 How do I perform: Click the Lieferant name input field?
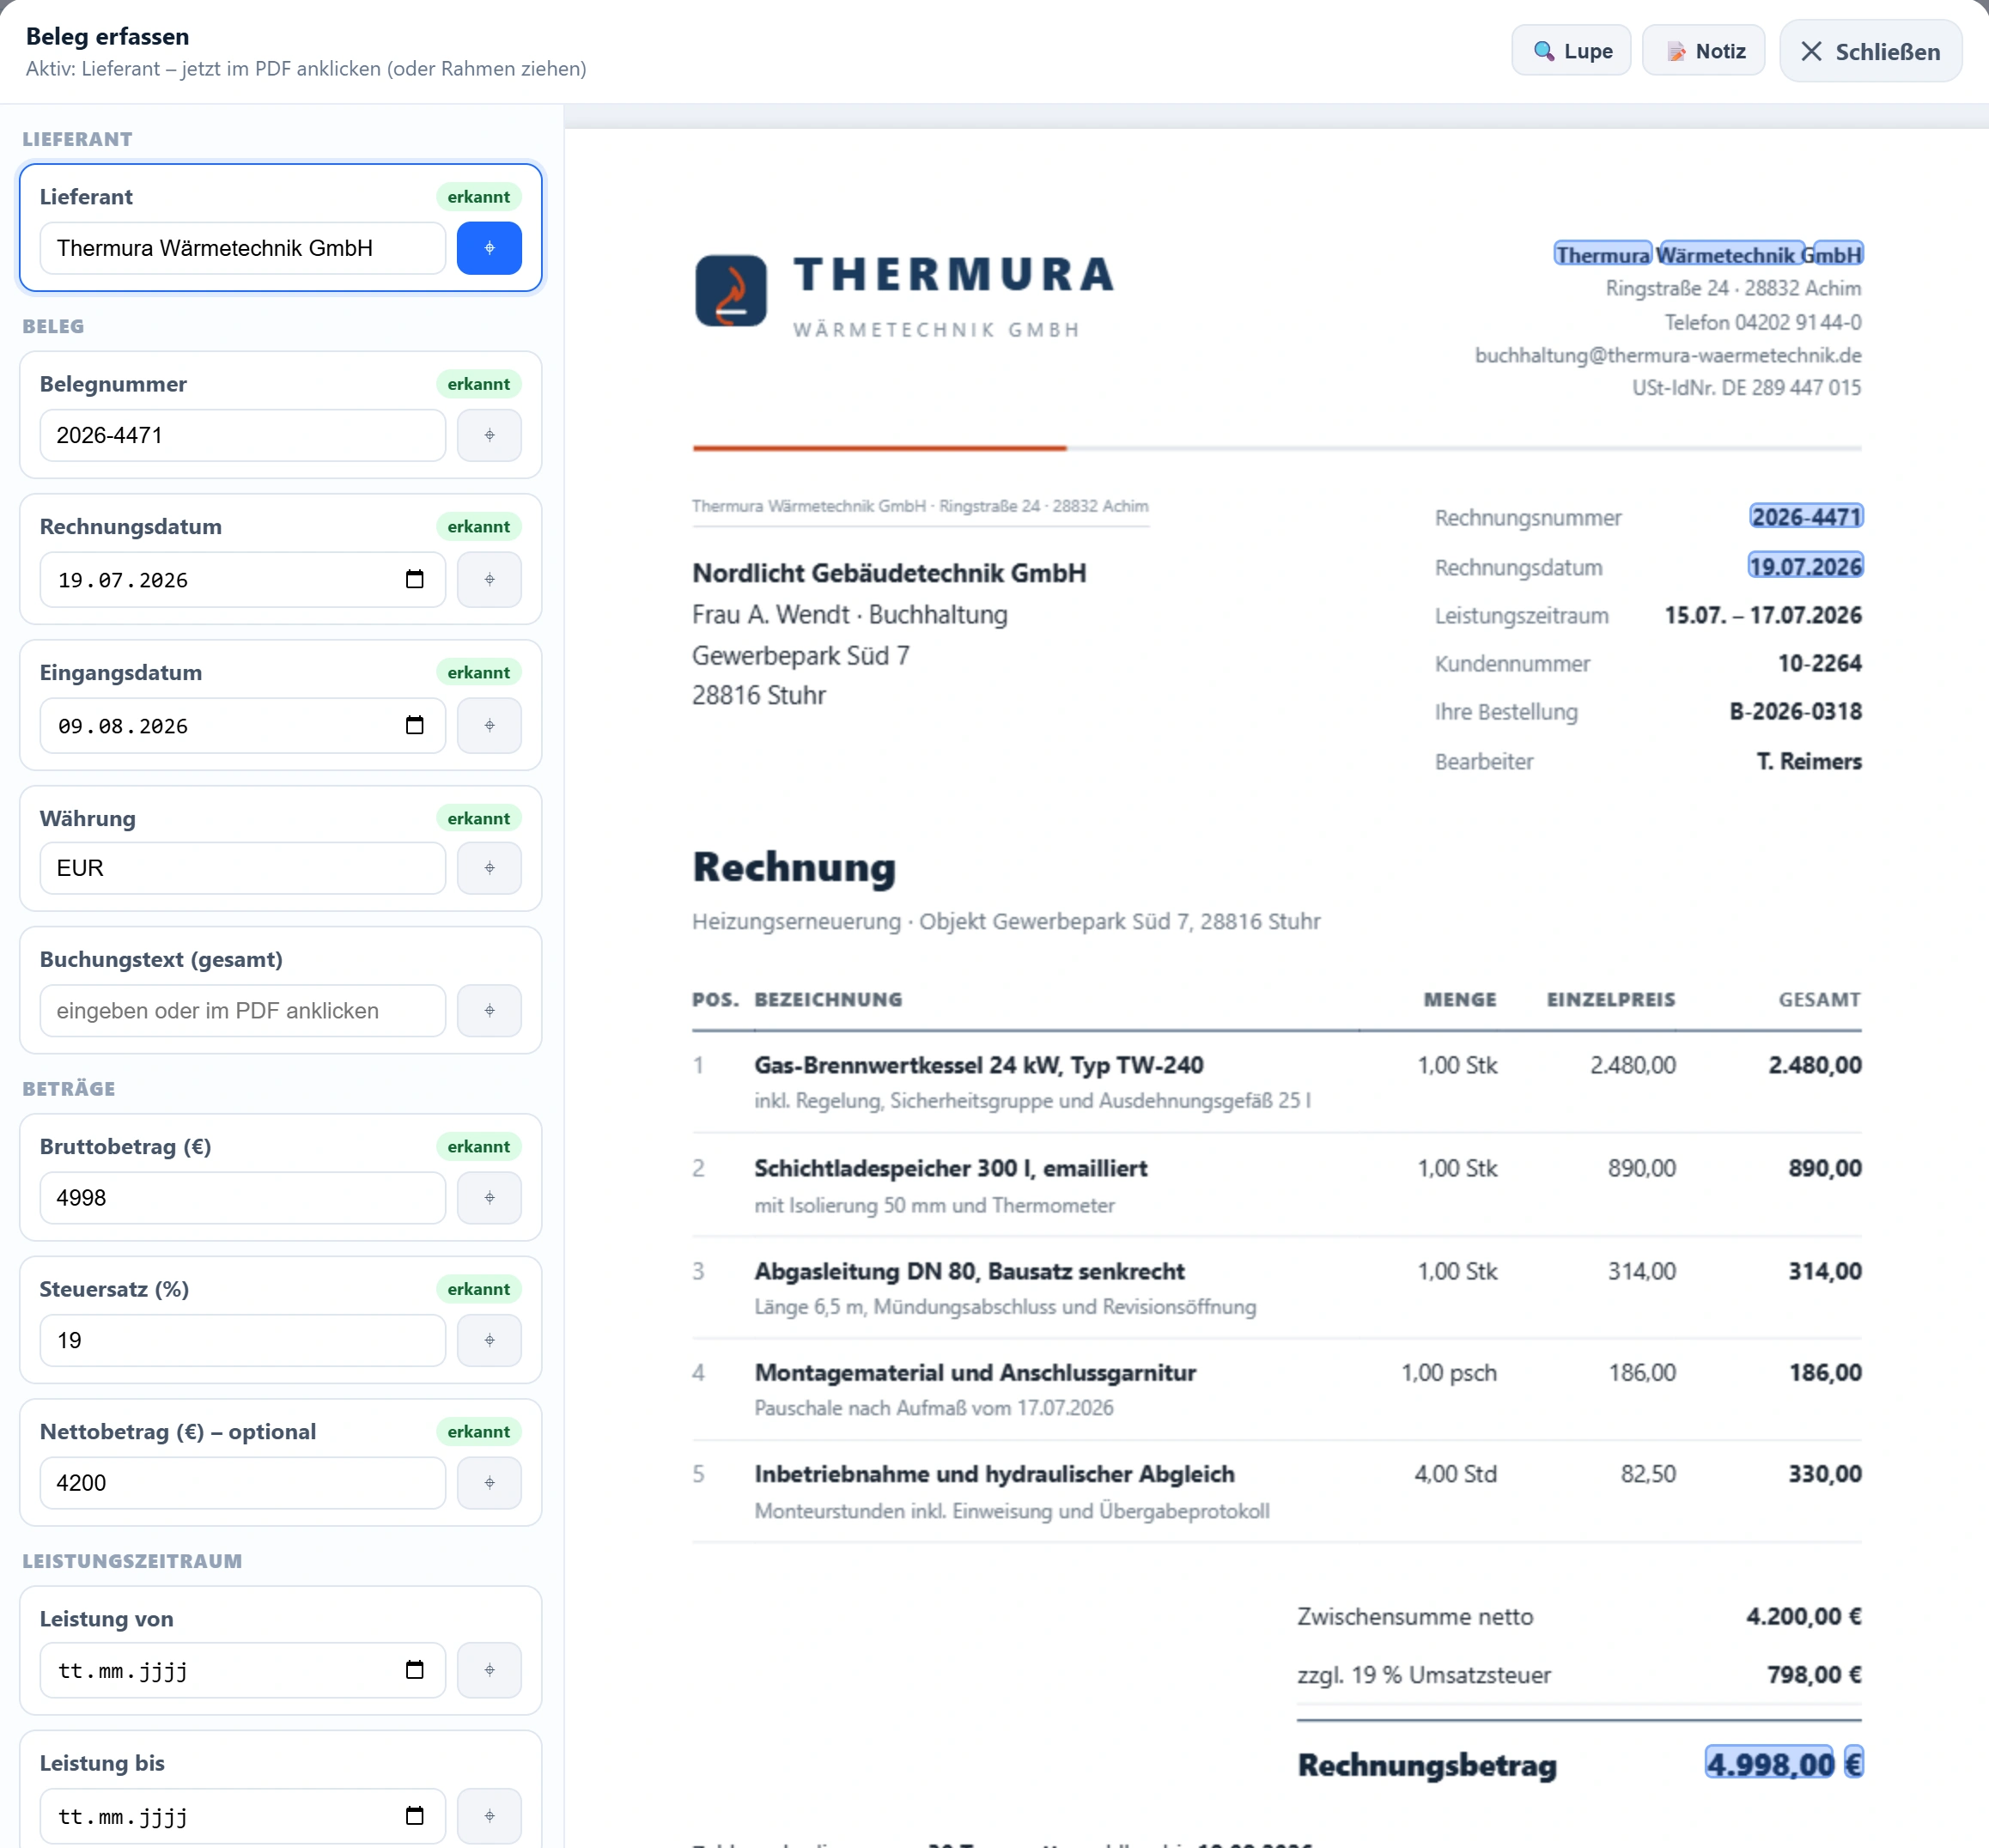click(243, 248)
